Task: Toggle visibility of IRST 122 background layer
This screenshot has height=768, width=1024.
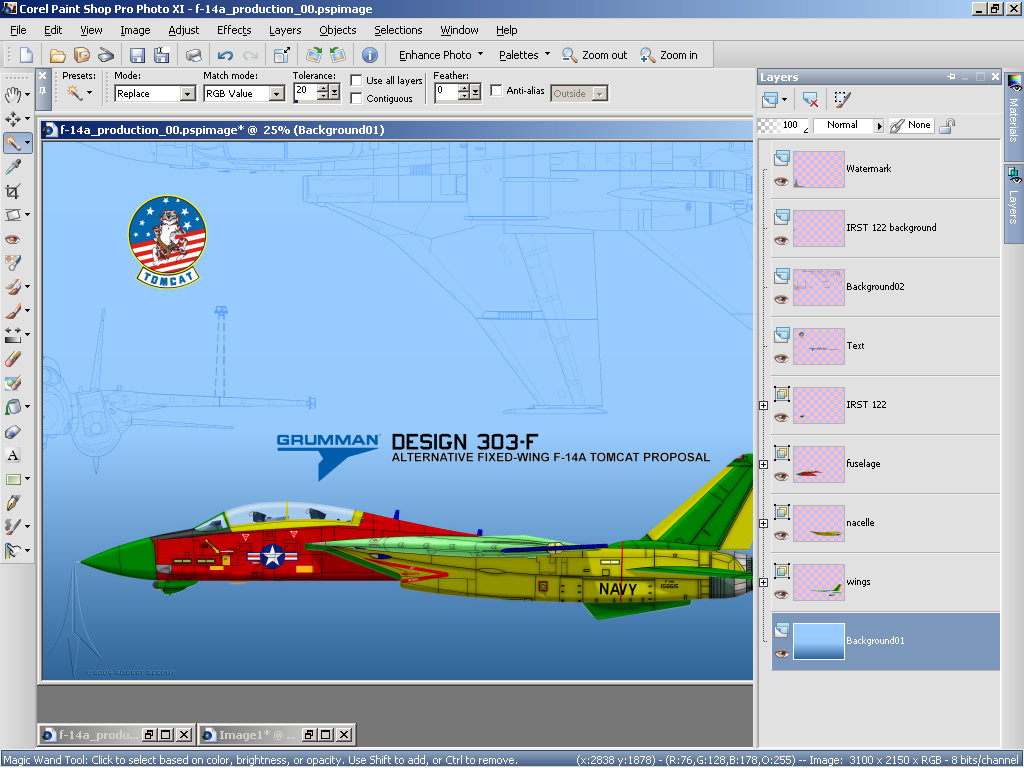Action: tap(781, 240)
